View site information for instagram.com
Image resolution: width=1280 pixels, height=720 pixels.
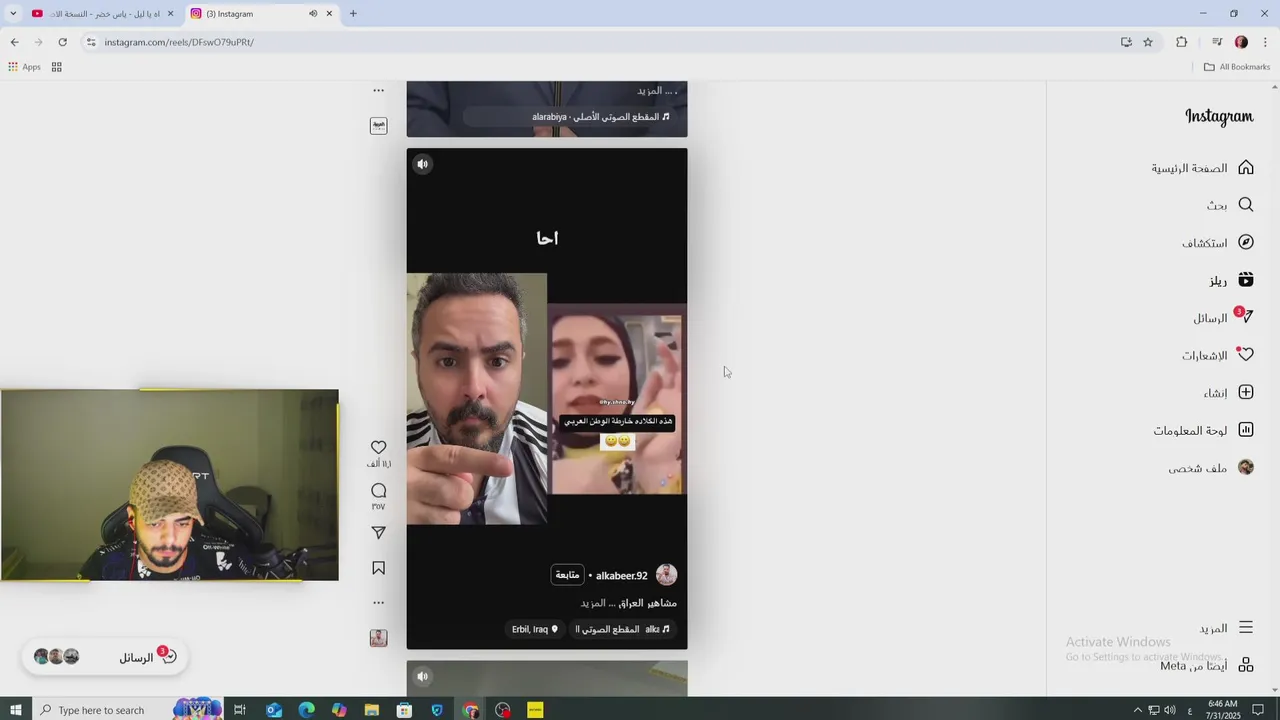(x=91, y=42)
